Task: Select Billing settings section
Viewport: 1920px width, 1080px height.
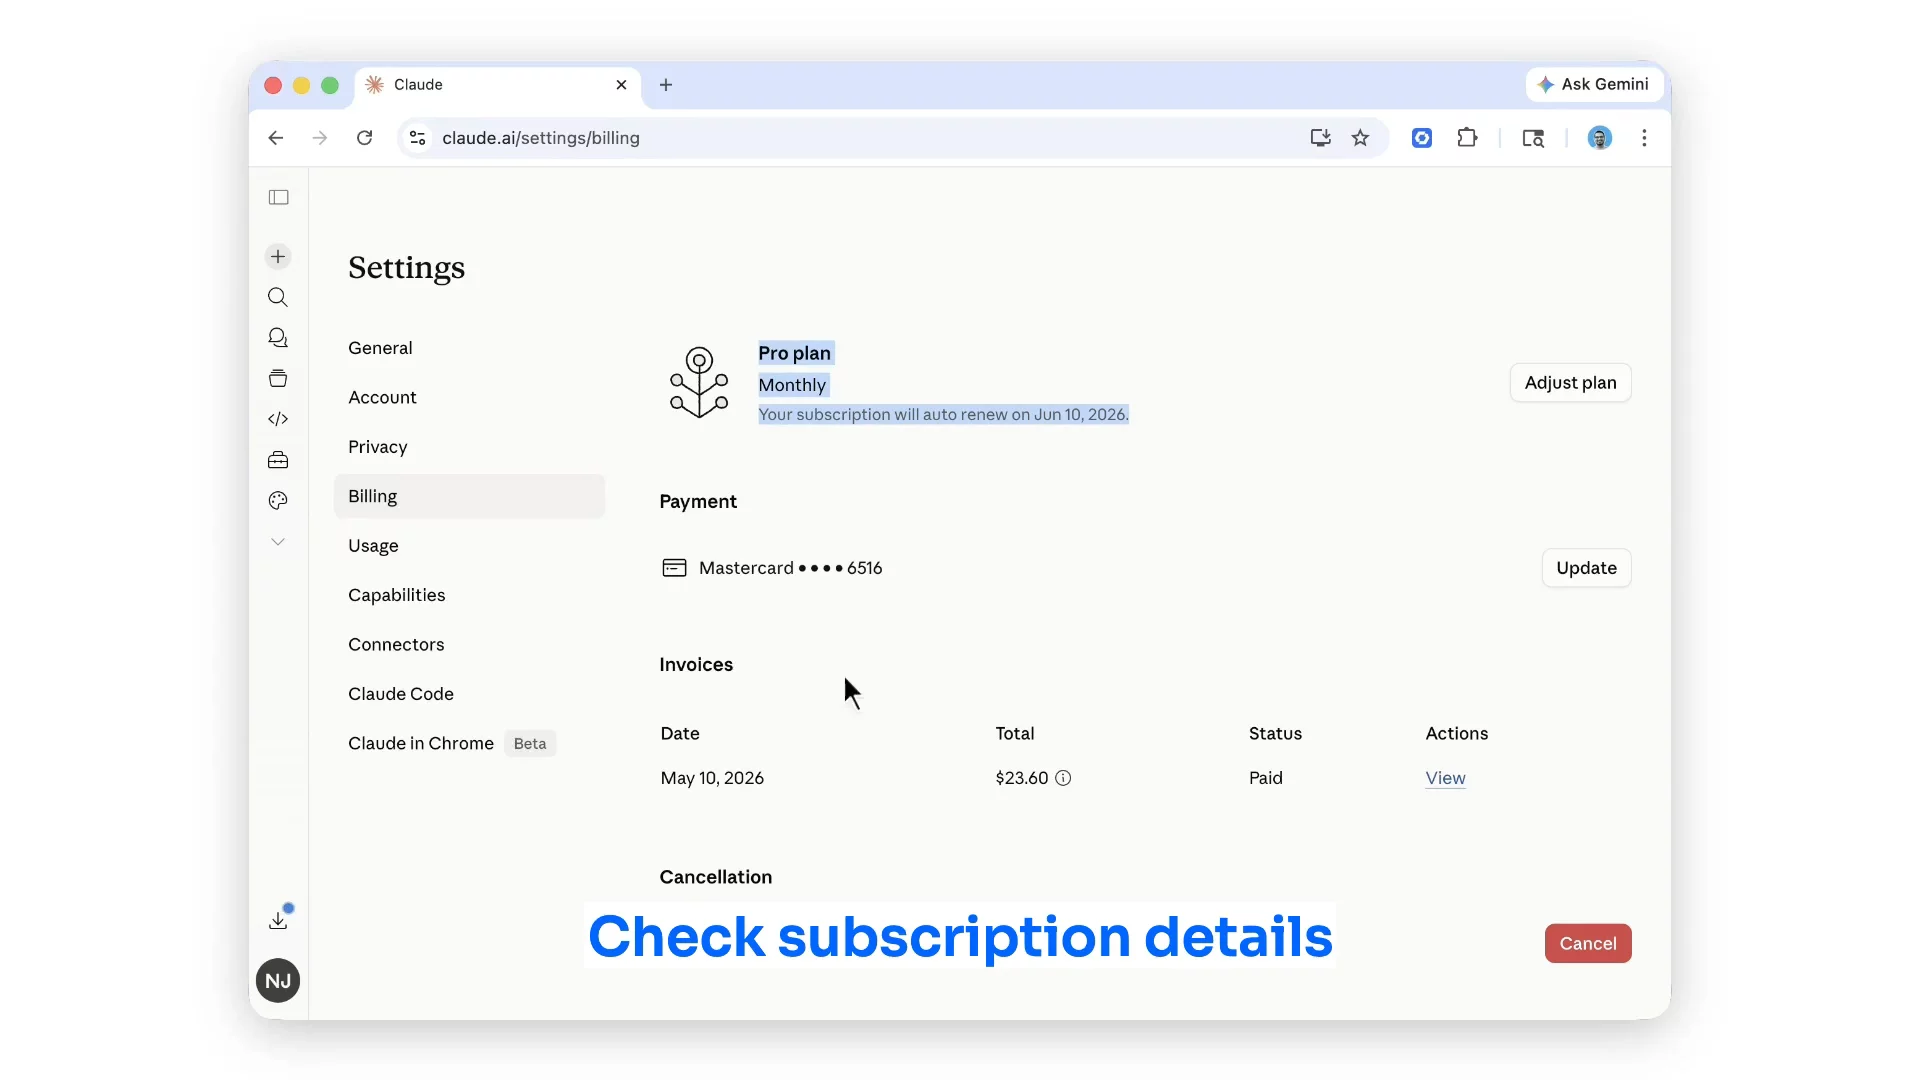Action: tap(469, 496)
